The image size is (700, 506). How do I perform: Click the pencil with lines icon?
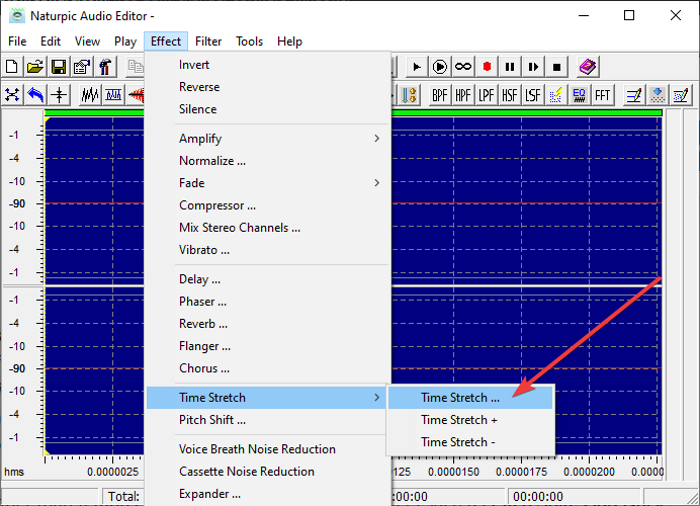point(634,95)
